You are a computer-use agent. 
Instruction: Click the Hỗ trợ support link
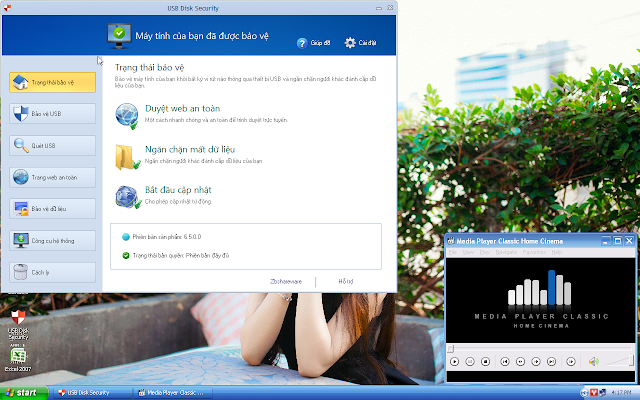point(346,281)
